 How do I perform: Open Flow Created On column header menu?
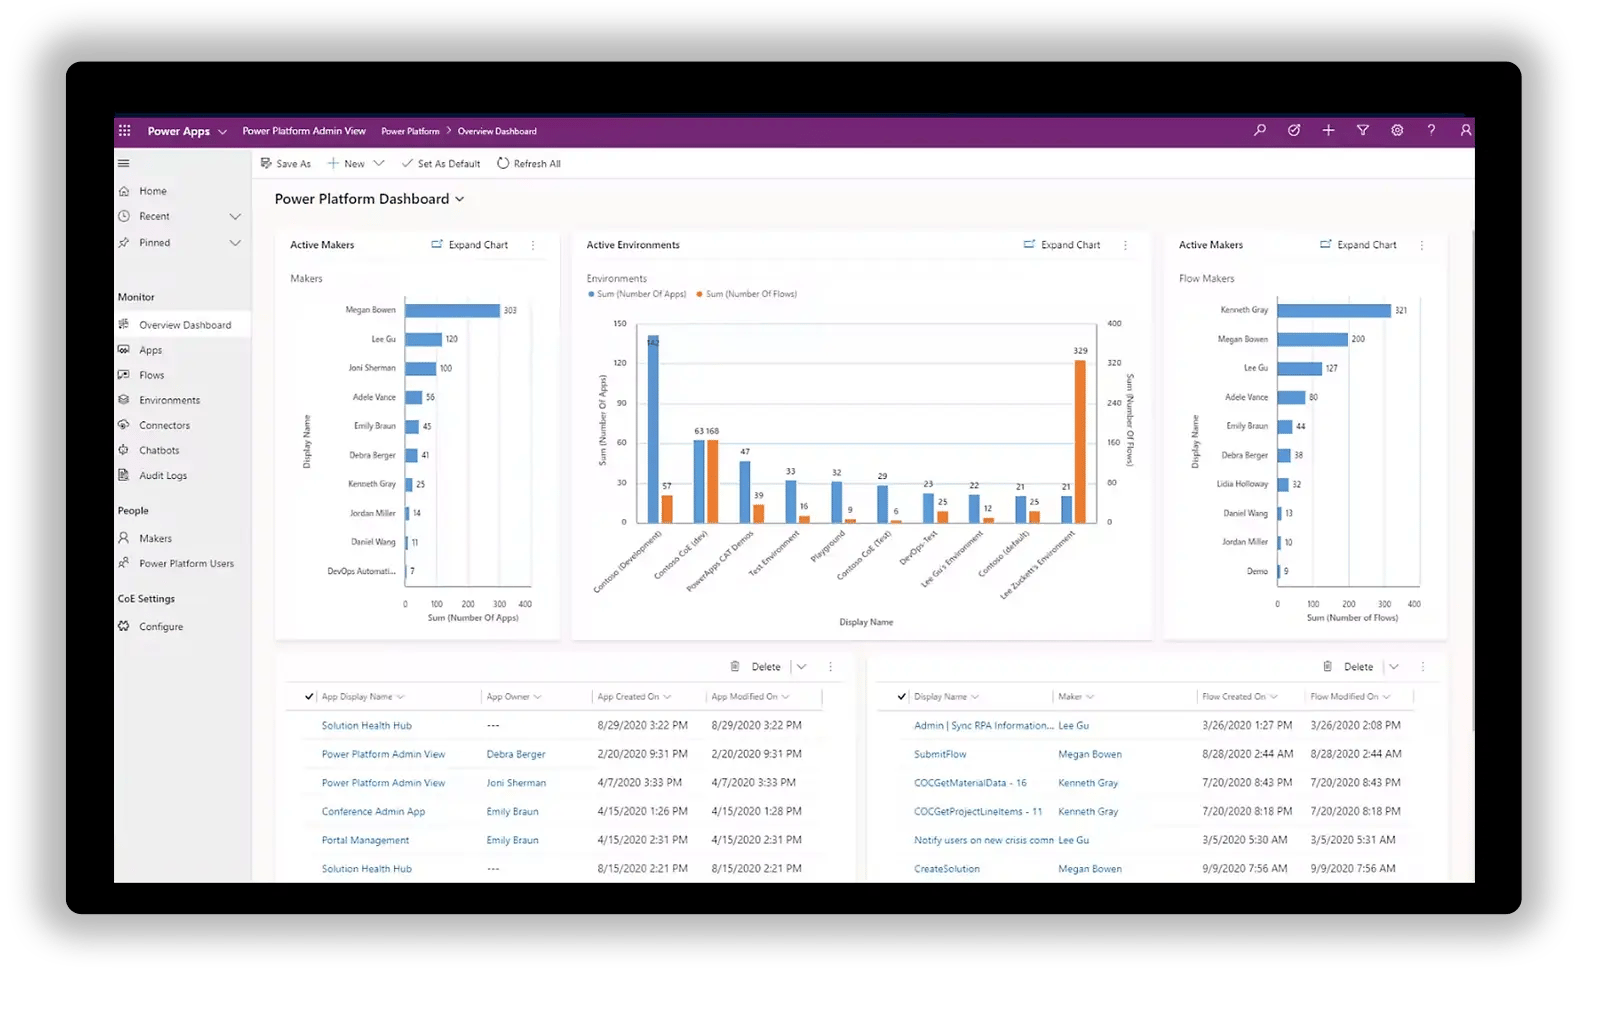1240,697
